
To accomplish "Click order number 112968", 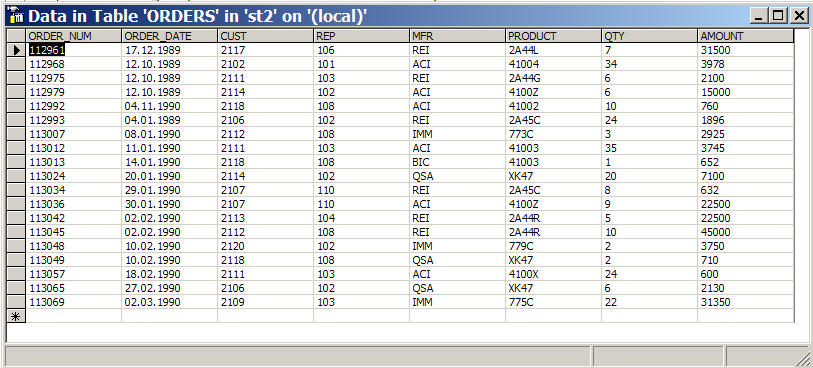I will tap(74, 64).
